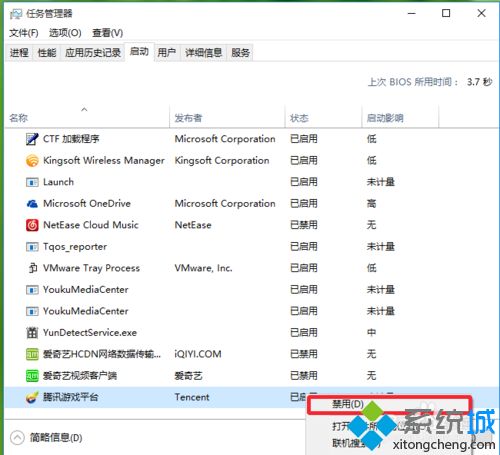Select the YunDetectService.exe row name
Screen dimensions: 500x455
tap(90, 333)
